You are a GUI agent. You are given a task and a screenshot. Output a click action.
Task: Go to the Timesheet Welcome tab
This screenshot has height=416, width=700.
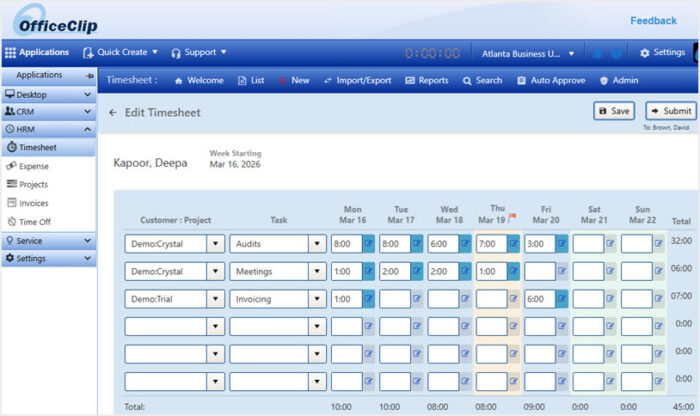point(199,80)
